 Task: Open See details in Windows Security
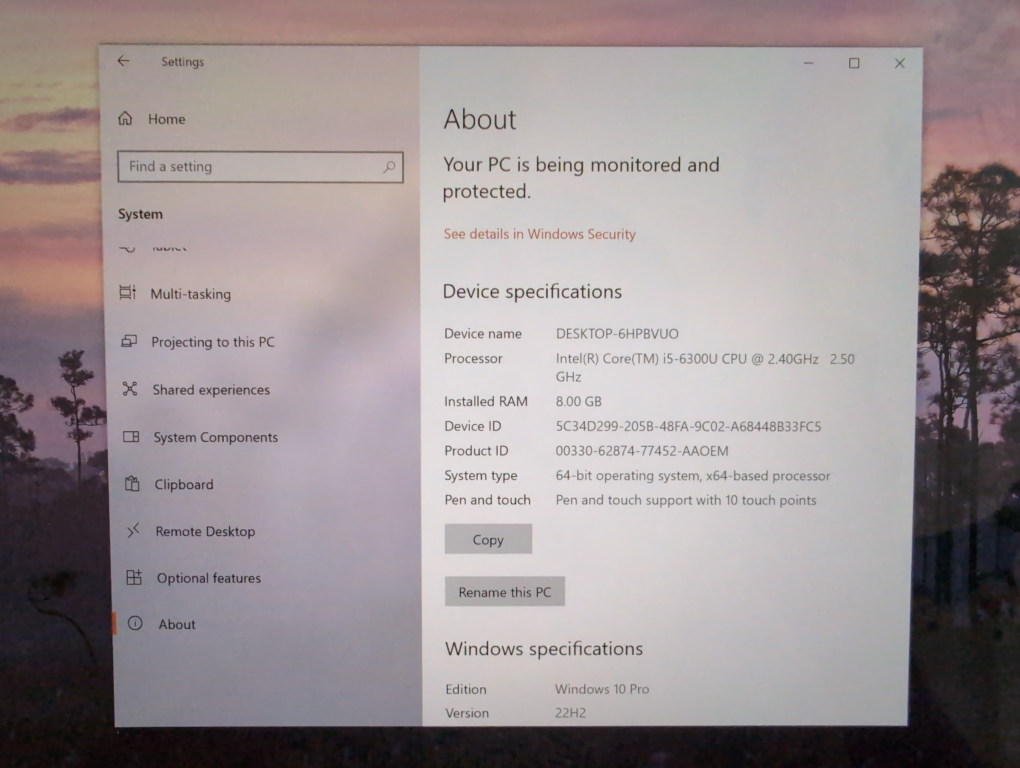pyautogui.click(x=539, y=234)
